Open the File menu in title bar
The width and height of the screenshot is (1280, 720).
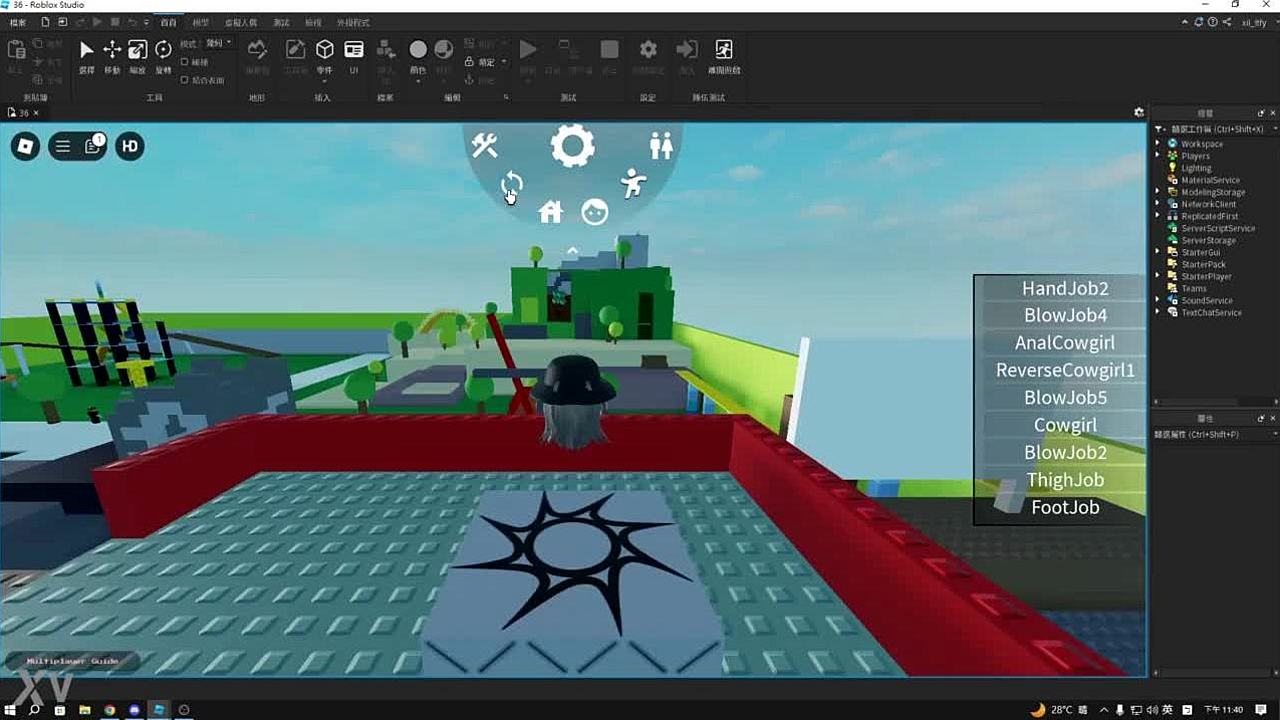pyautogui.click(x=18, y=22)
